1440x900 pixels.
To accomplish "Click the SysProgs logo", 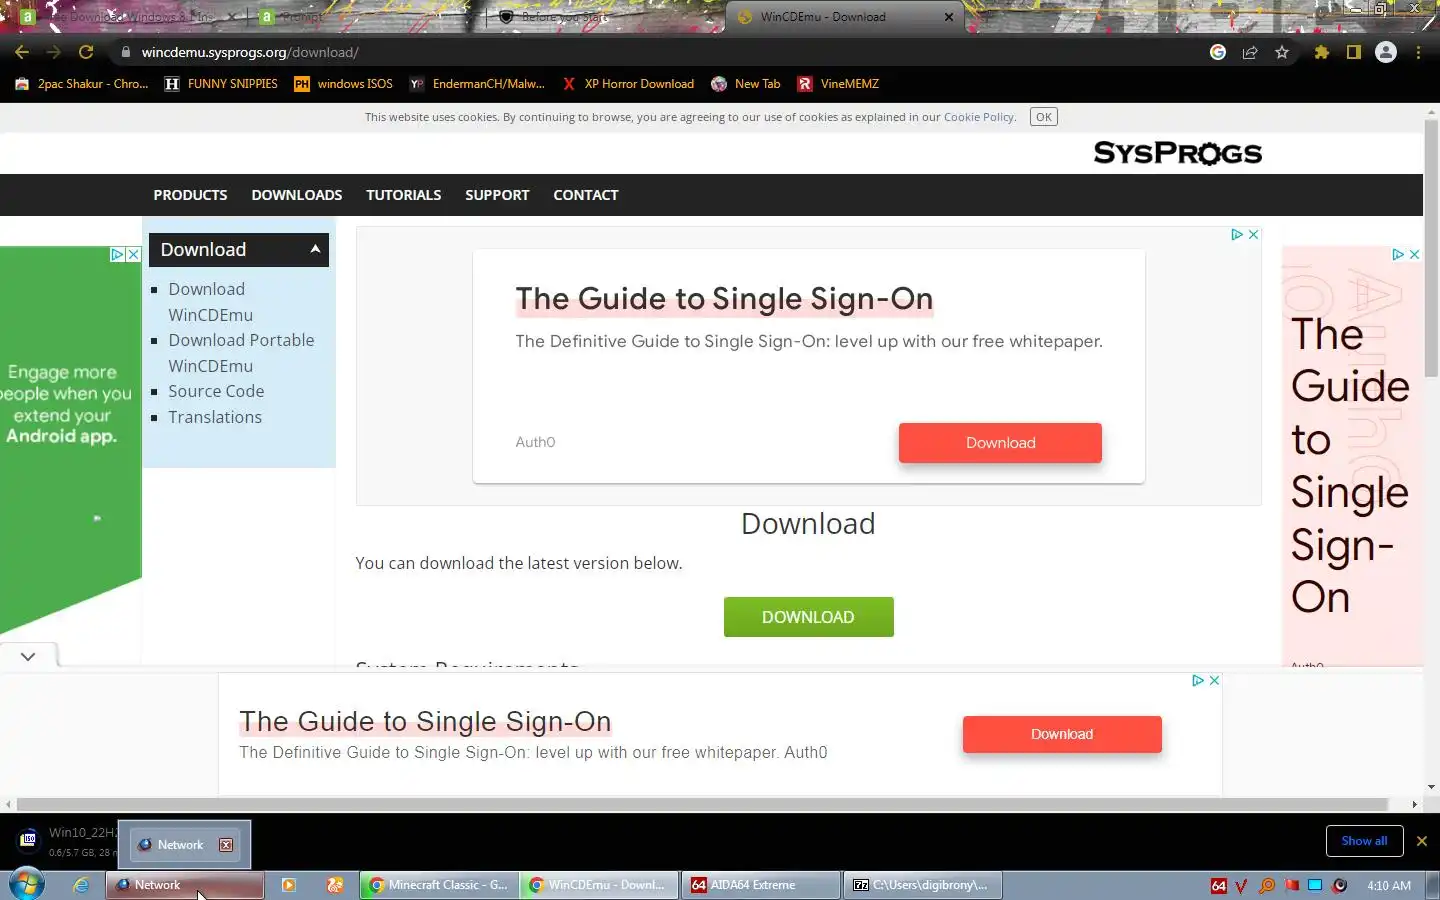I will [1177, 153].
